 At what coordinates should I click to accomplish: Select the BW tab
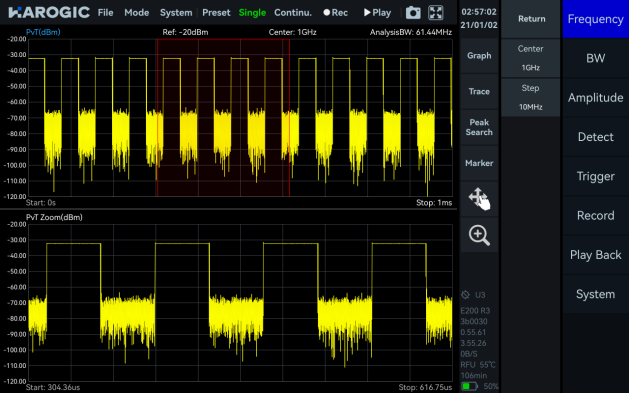point(596,58)
